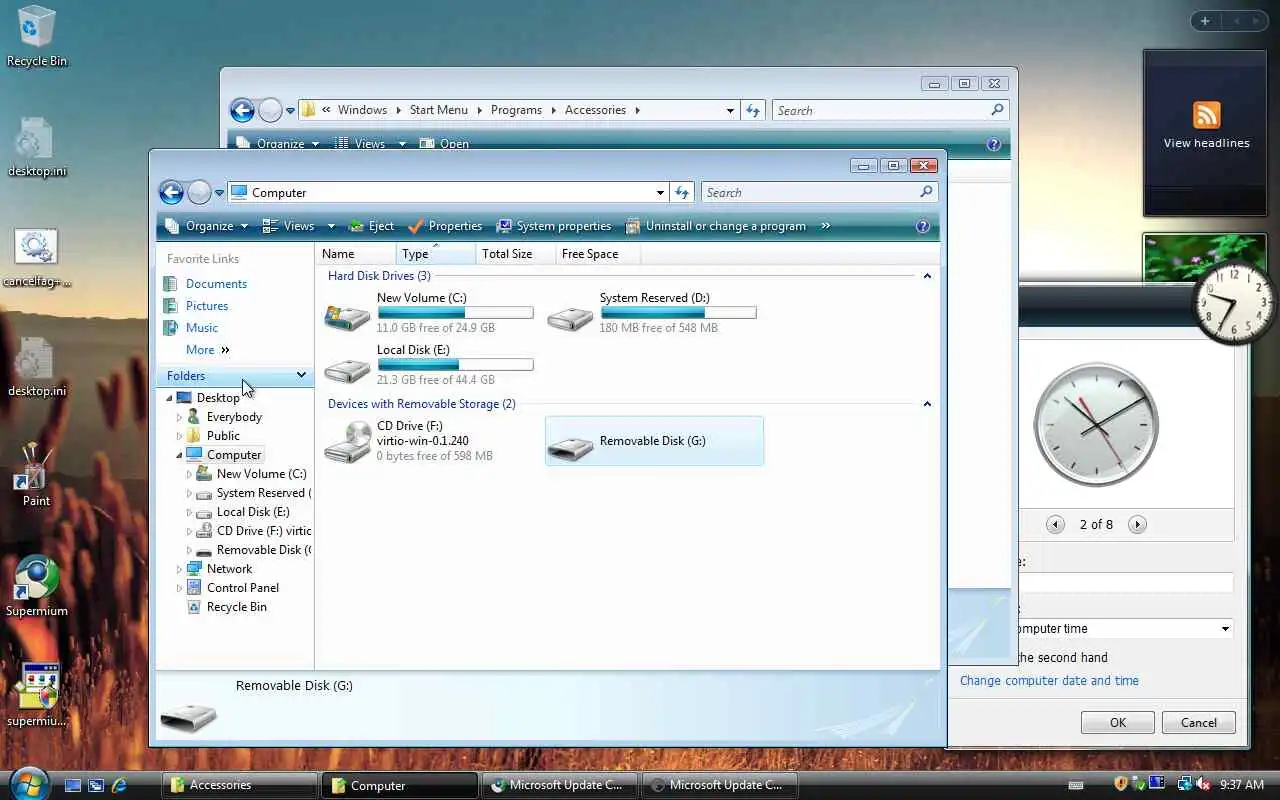Click More favorite links
Screen dimensions: 1280x800
[207, 350]
